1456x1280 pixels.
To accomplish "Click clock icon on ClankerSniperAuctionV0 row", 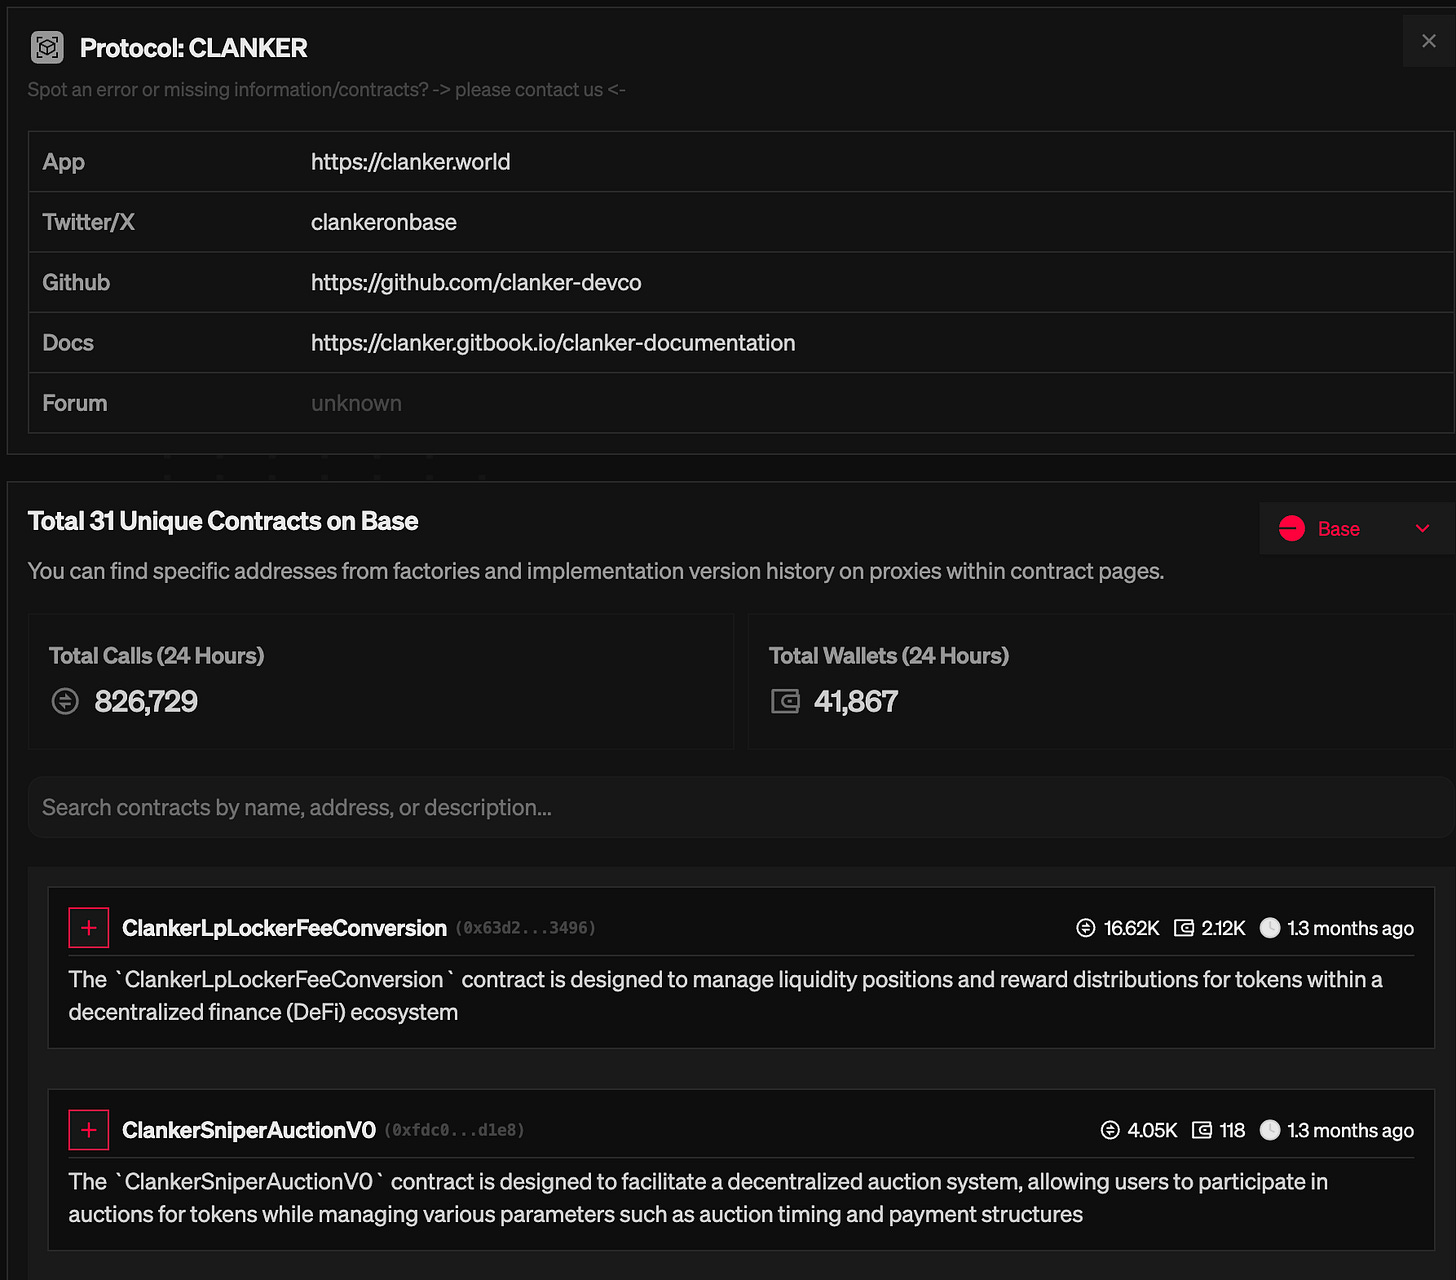I will pyautogui.click(x=1270, y=1130).
